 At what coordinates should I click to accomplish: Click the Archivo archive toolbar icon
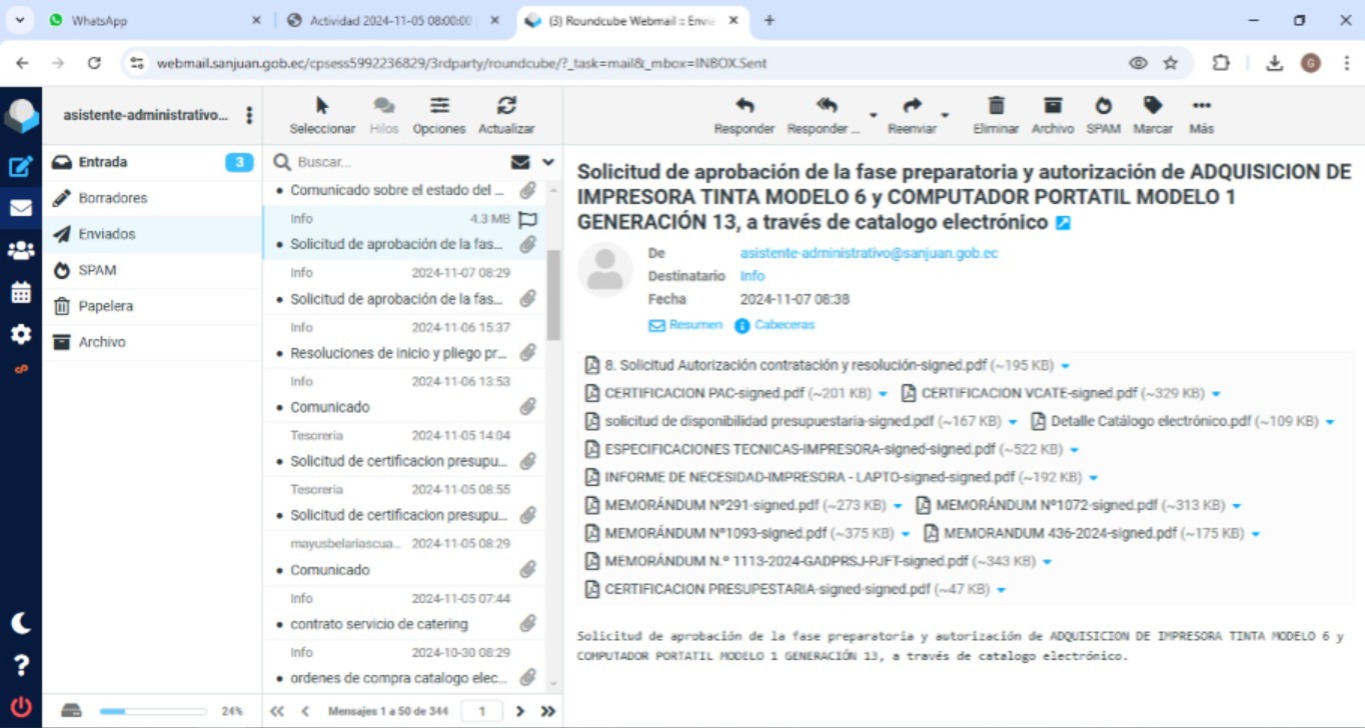[1052, 107]
